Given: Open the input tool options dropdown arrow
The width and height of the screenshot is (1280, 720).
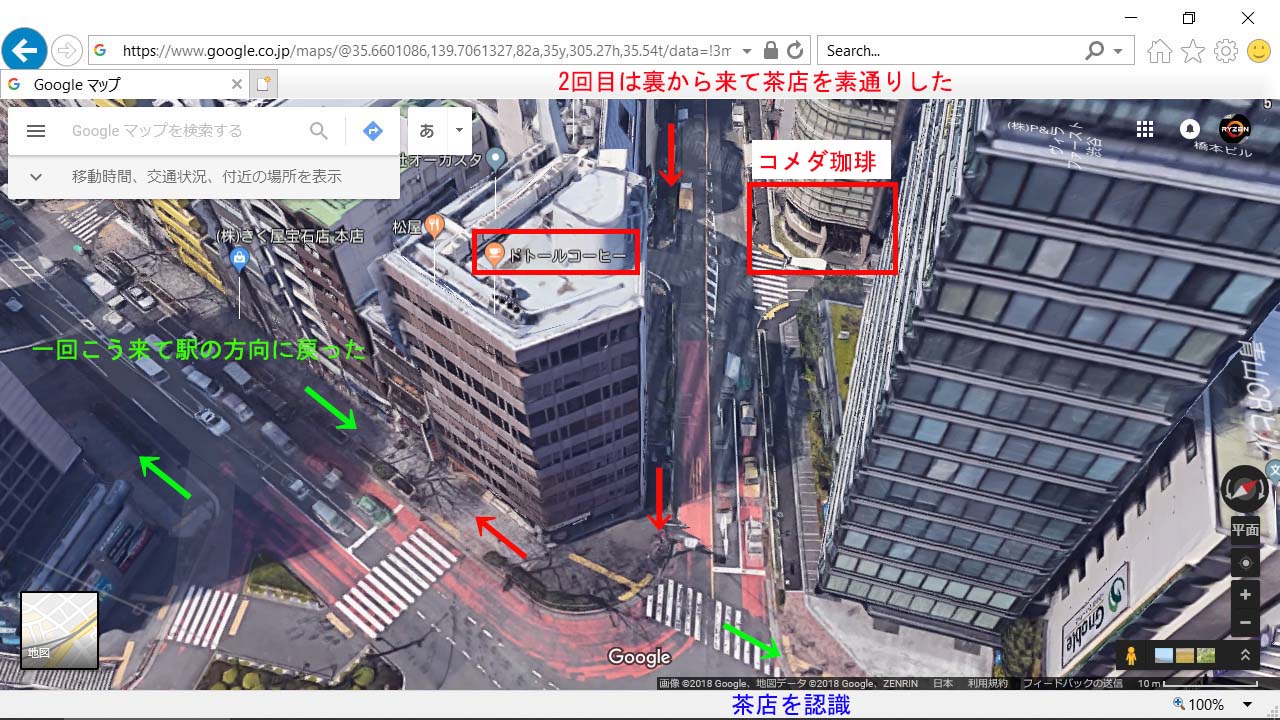Looking at the screenshot, I should point(459,130).
